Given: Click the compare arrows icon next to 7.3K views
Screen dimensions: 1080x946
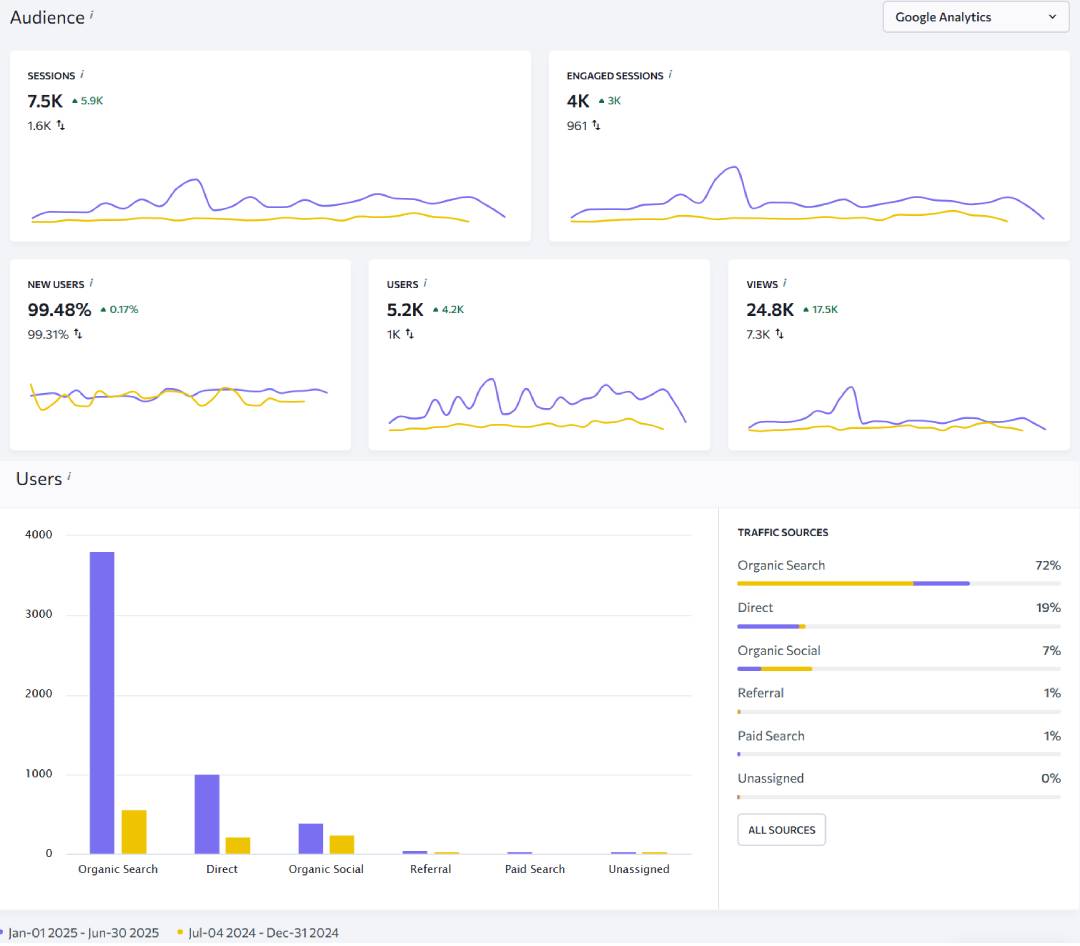Looking at the screenshot, I should (x=779, y=334).
